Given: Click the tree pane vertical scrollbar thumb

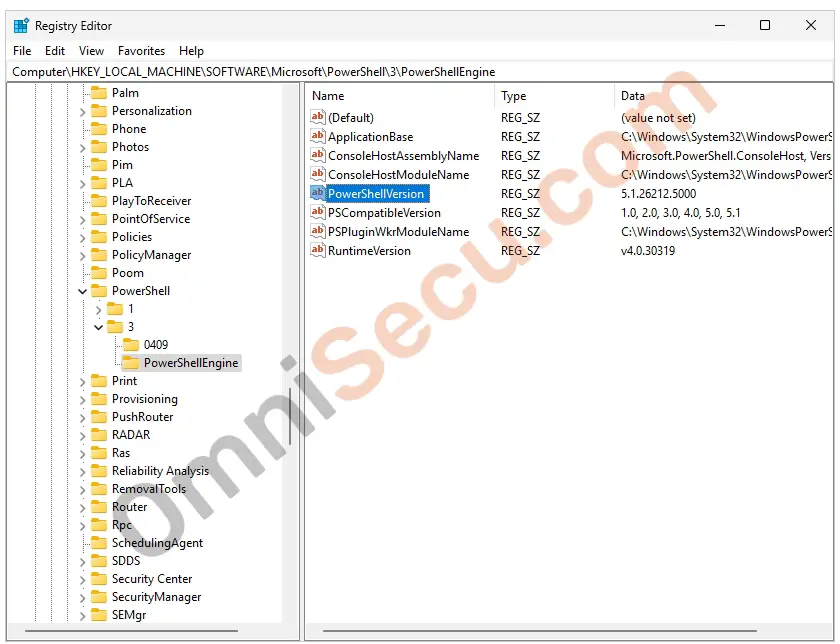Looking at the screenshot, I should tap(290, 416).
